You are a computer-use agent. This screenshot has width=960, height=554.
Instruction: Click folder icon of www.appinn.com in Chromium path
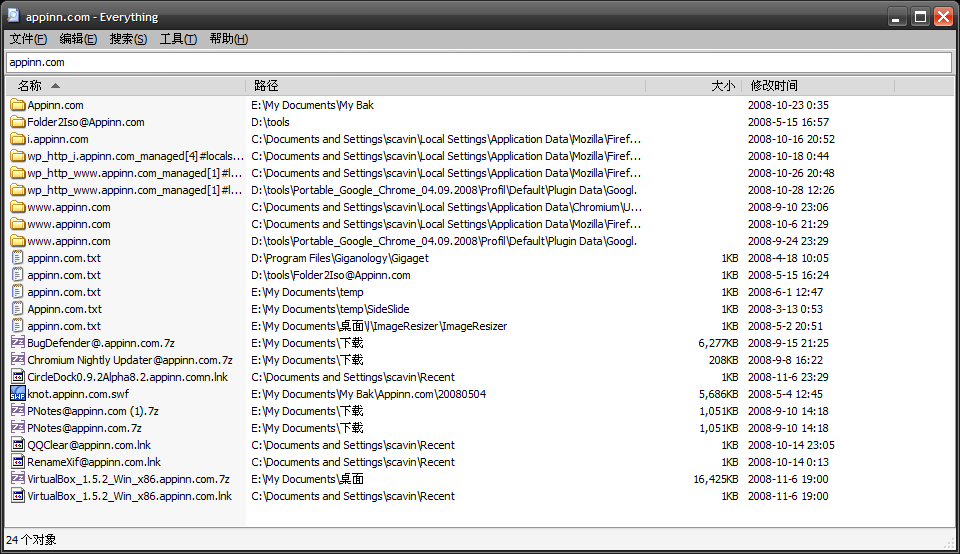18,207
